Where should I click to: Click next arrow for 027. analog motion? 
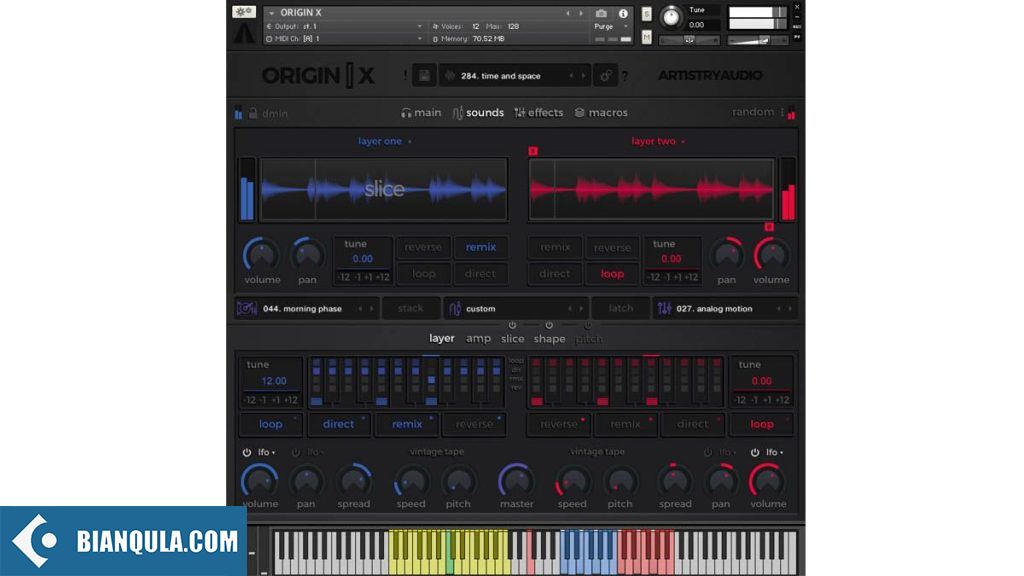[790, 308]
